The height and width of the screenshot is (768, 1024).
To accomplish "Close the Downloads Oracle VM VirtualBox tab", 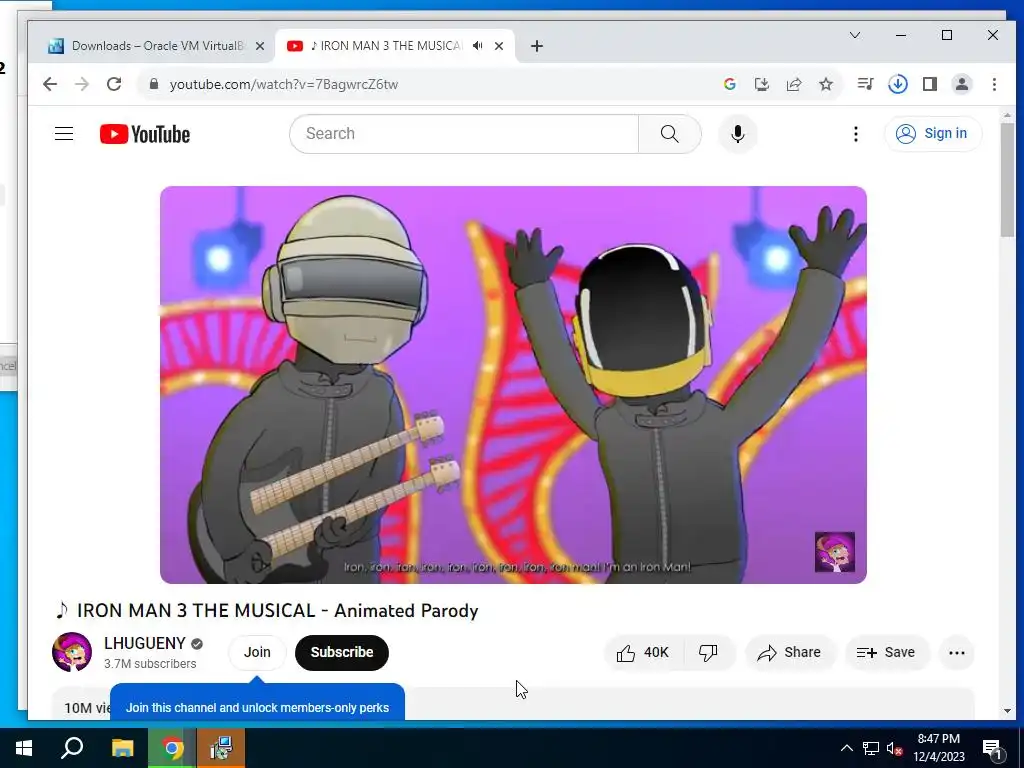I will 260,46.
